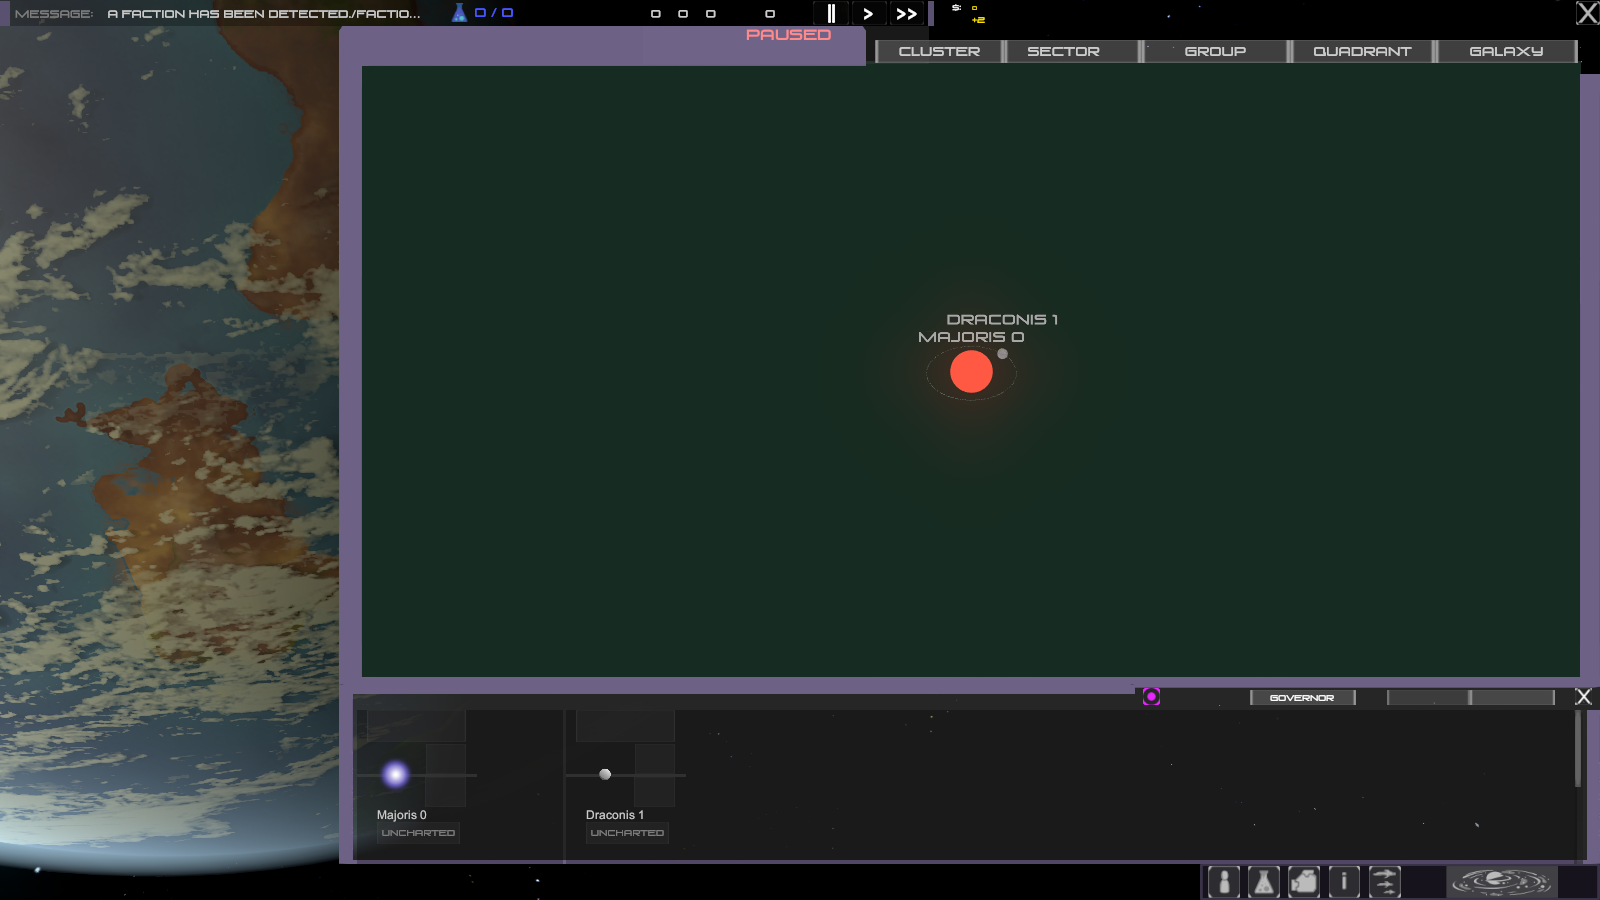Click the DRACONIS 1 map label
The image size is (1600, 900).
point(1002,320)
